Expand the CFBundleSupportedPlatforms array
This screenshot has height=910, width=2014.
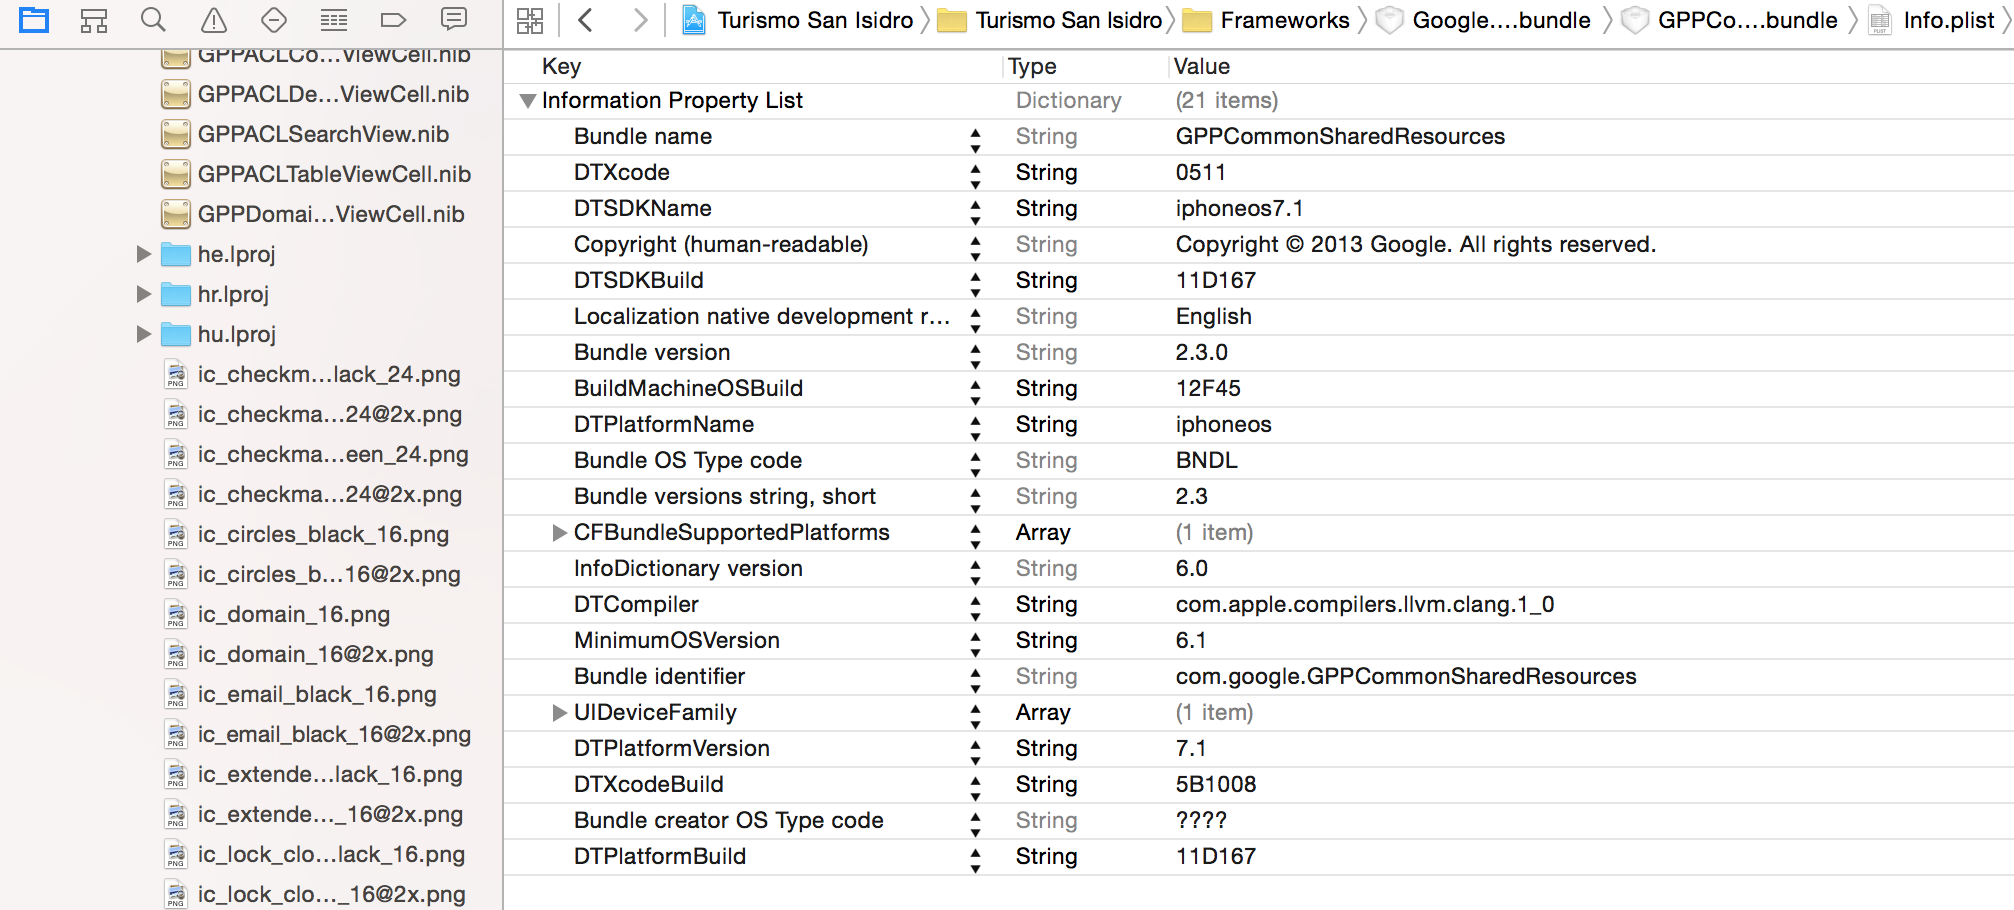[560, 533]
